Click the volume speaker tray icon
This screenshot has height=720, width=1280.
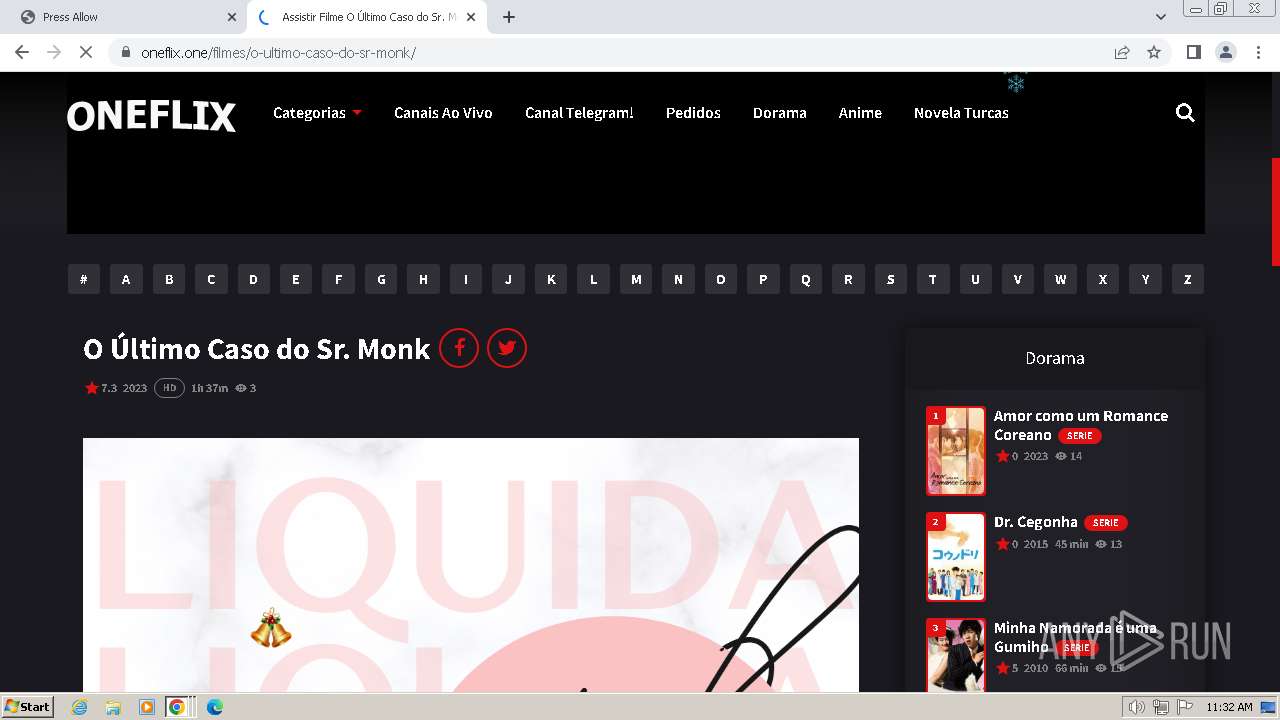(x=1136, y=707)
